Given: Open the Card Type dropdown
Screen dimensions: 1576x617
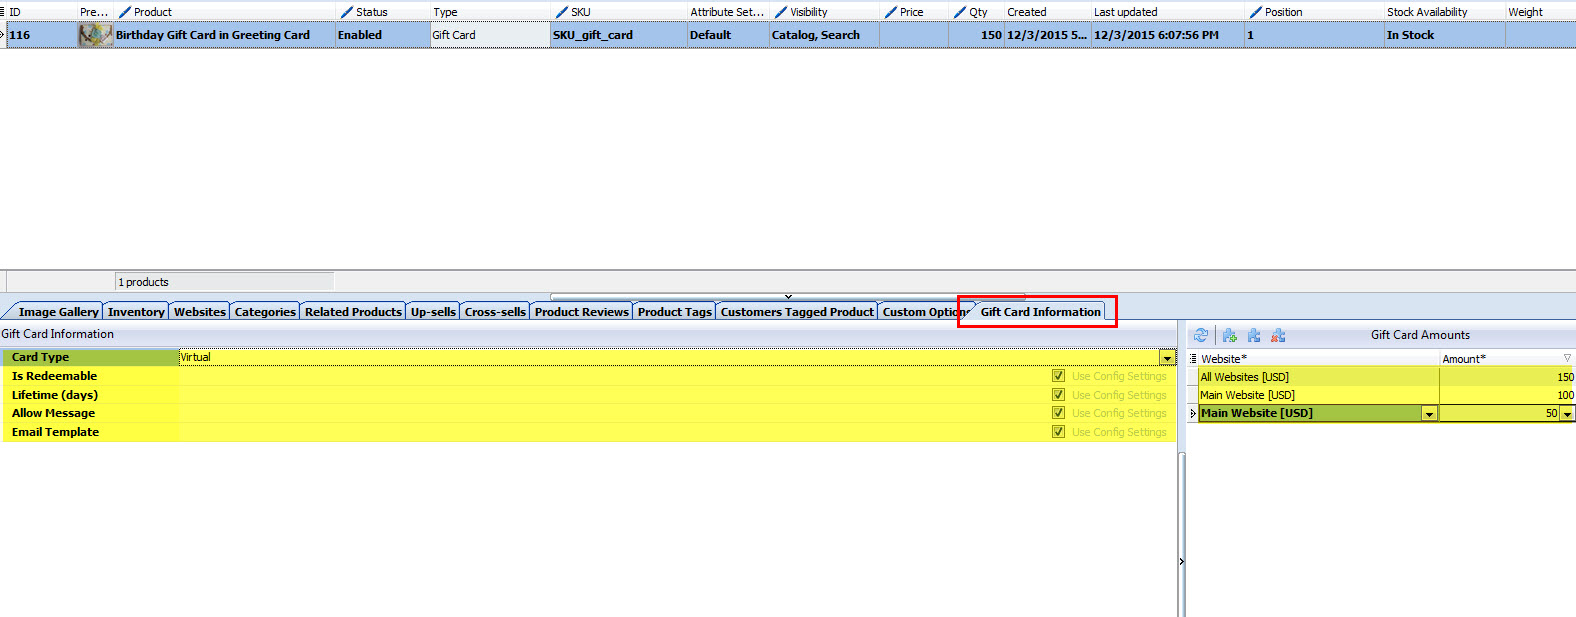Looking at the screenshot, I should 1167,358.
